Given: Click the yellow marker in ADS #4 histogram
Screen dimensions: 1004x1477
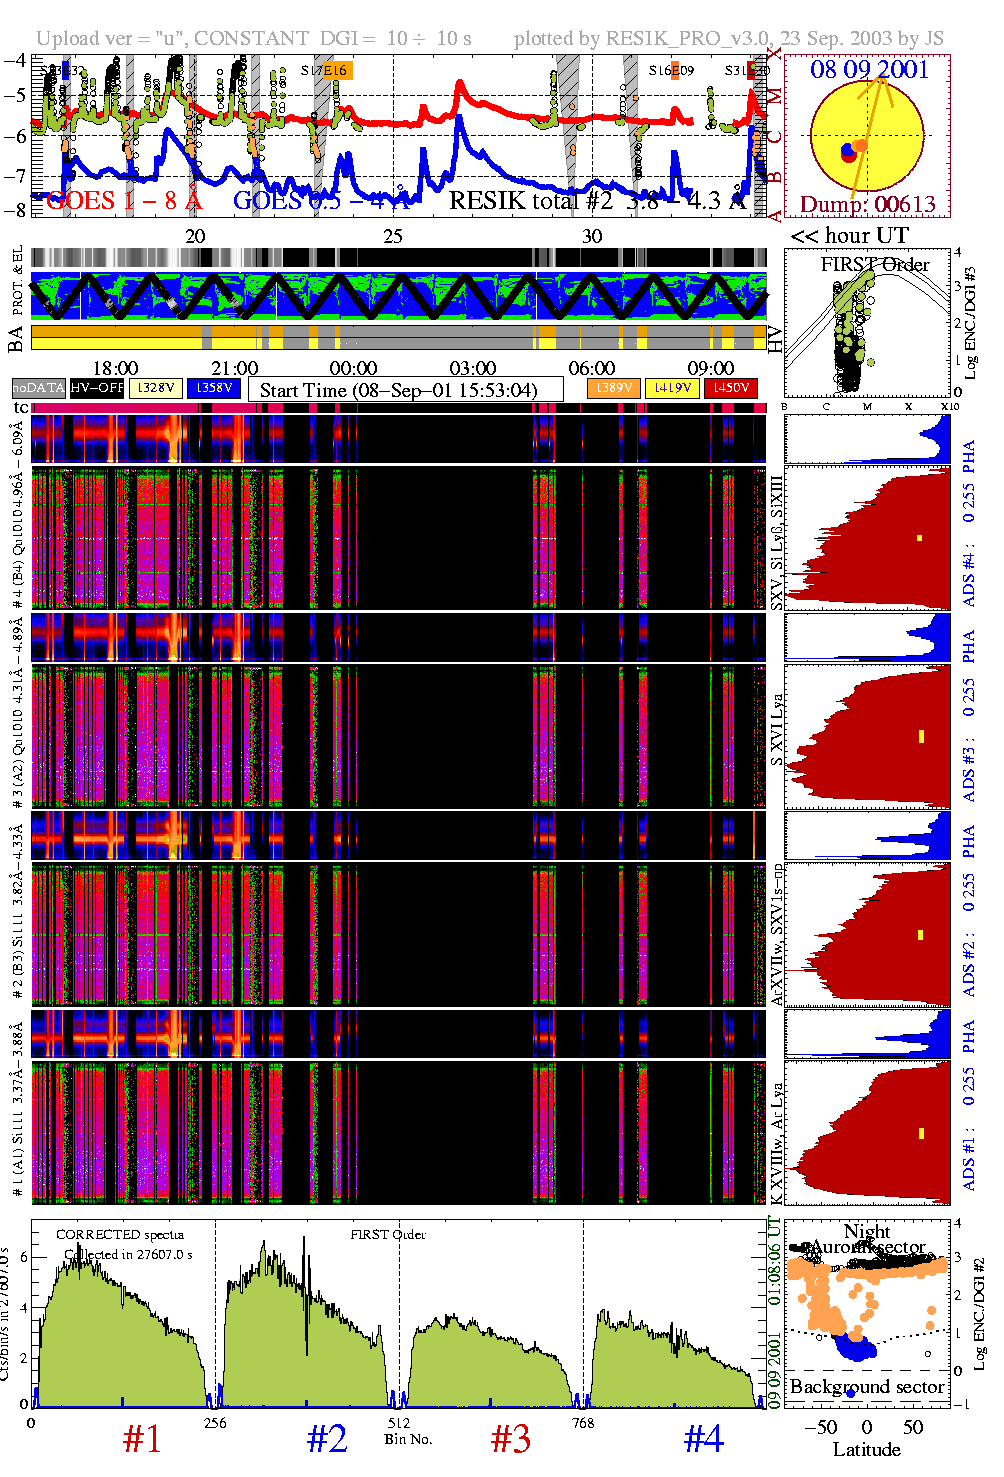Looking at the screenshot, I should pos(919,538).
